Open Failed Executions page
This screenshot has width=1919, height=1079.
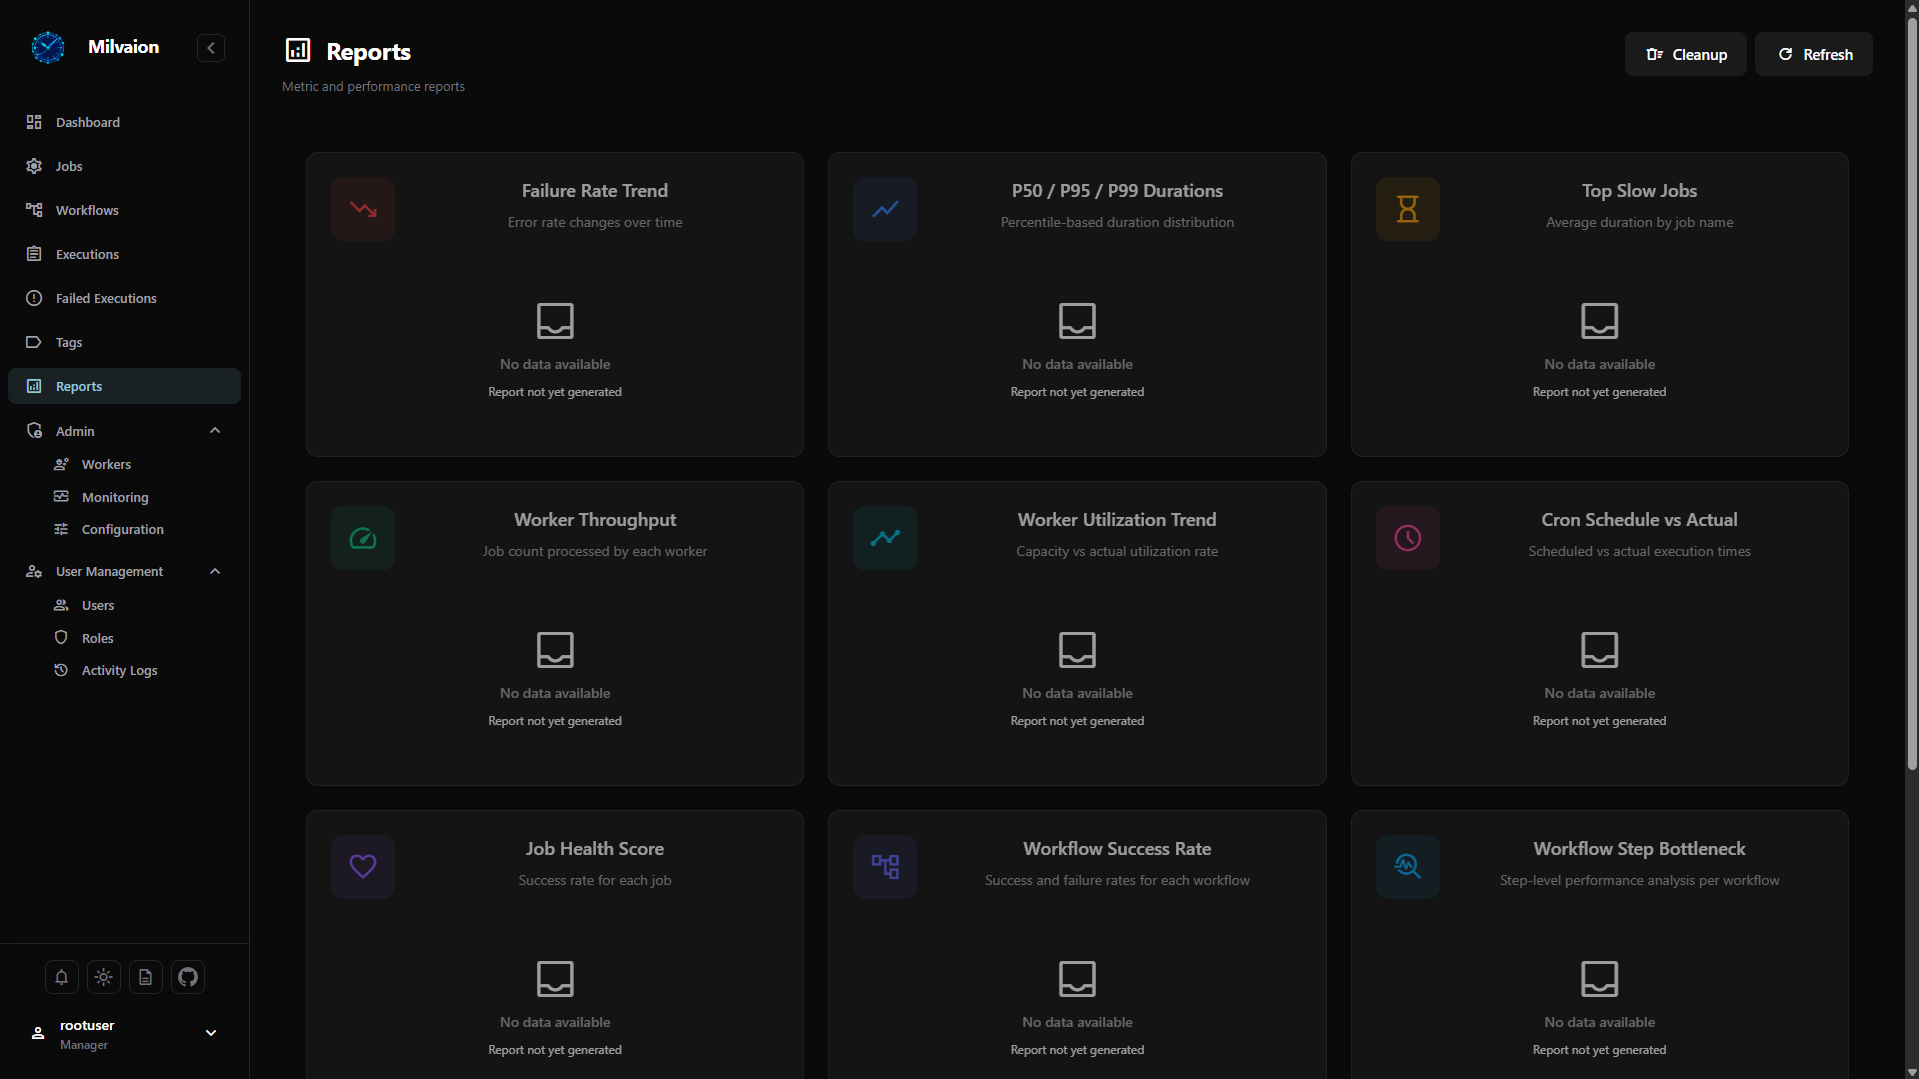point(124,298)
